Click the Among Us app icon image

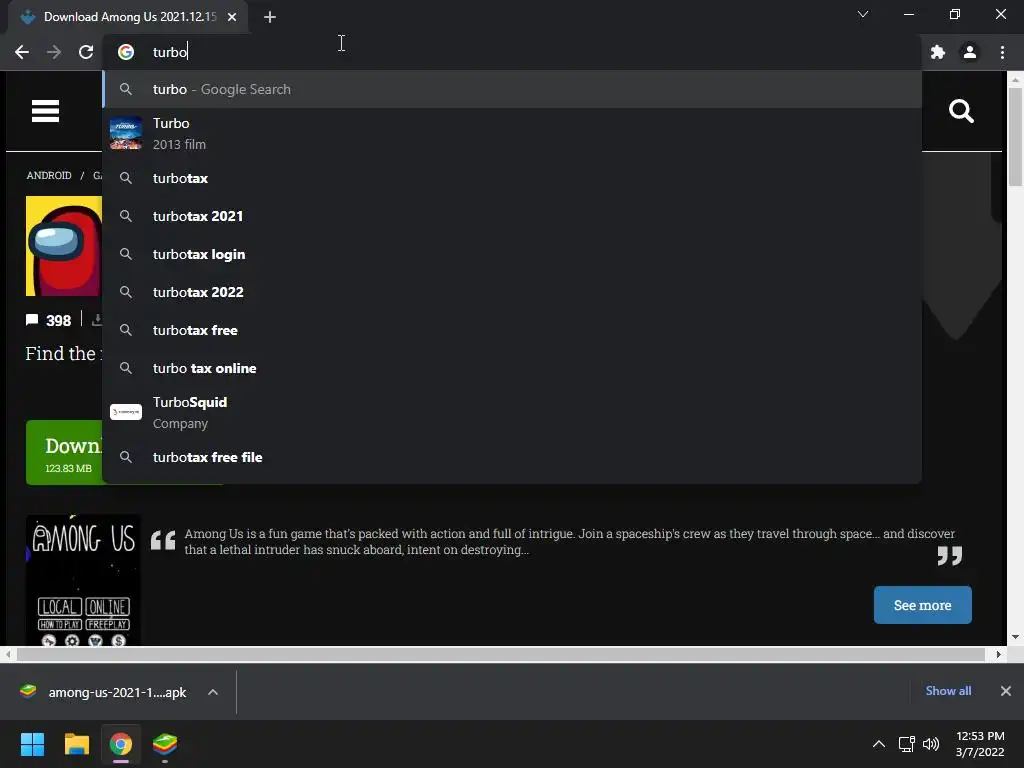[64, 246]
